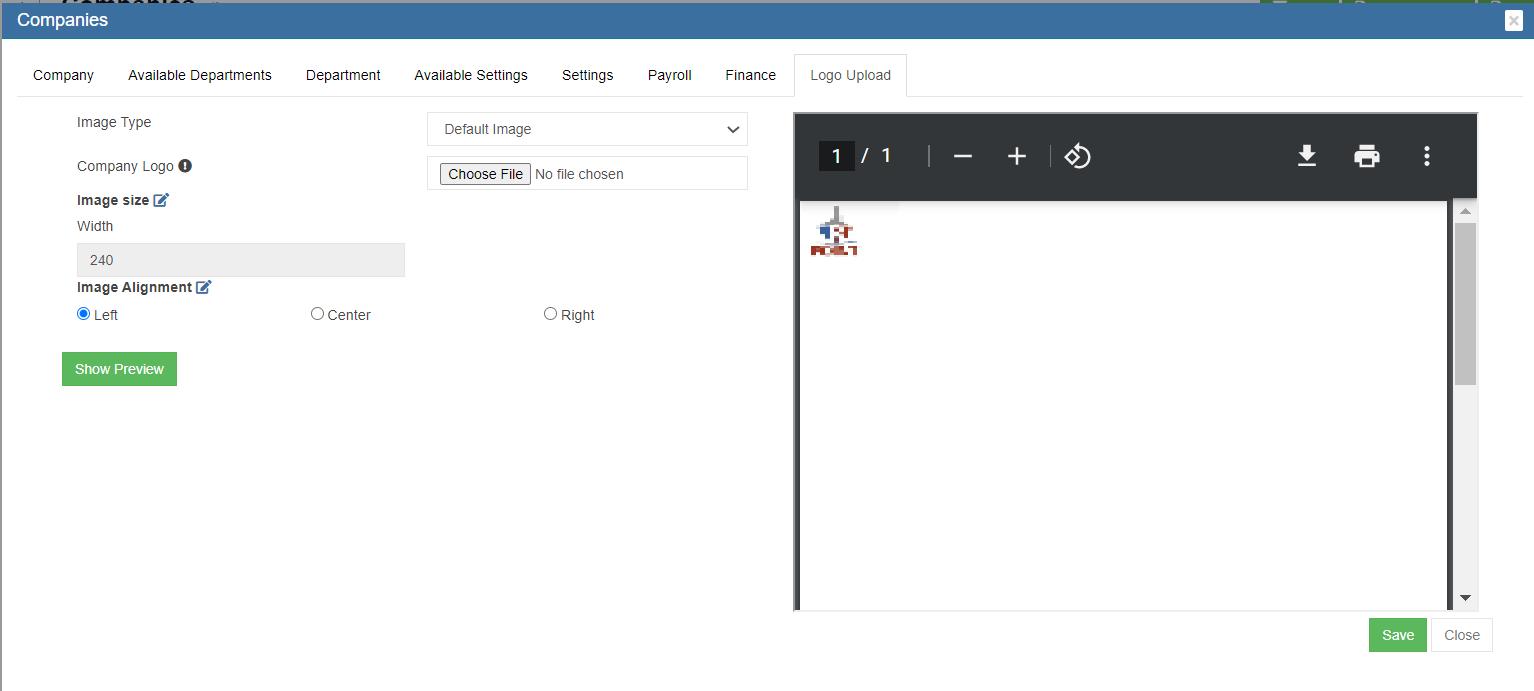This screenshot has width=1534, height=691.
Task: Select the Right alignment radio button
Action: pos(550,314)
